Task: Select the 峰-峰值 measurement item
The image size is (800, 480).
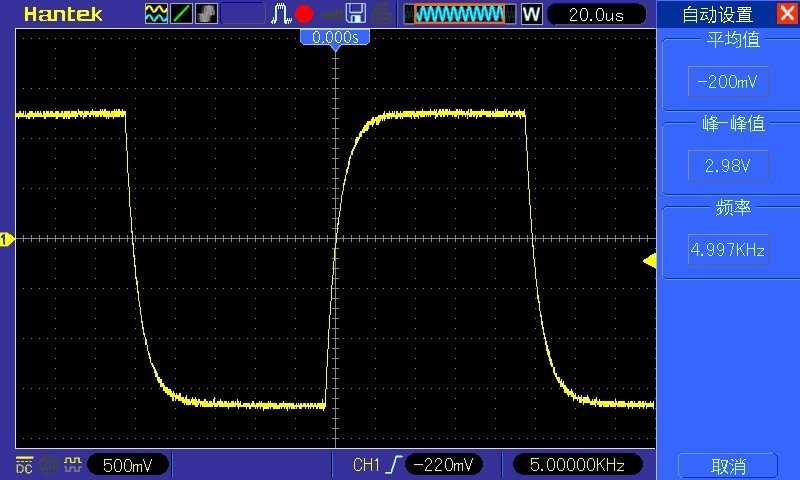Action: point(728,166)
